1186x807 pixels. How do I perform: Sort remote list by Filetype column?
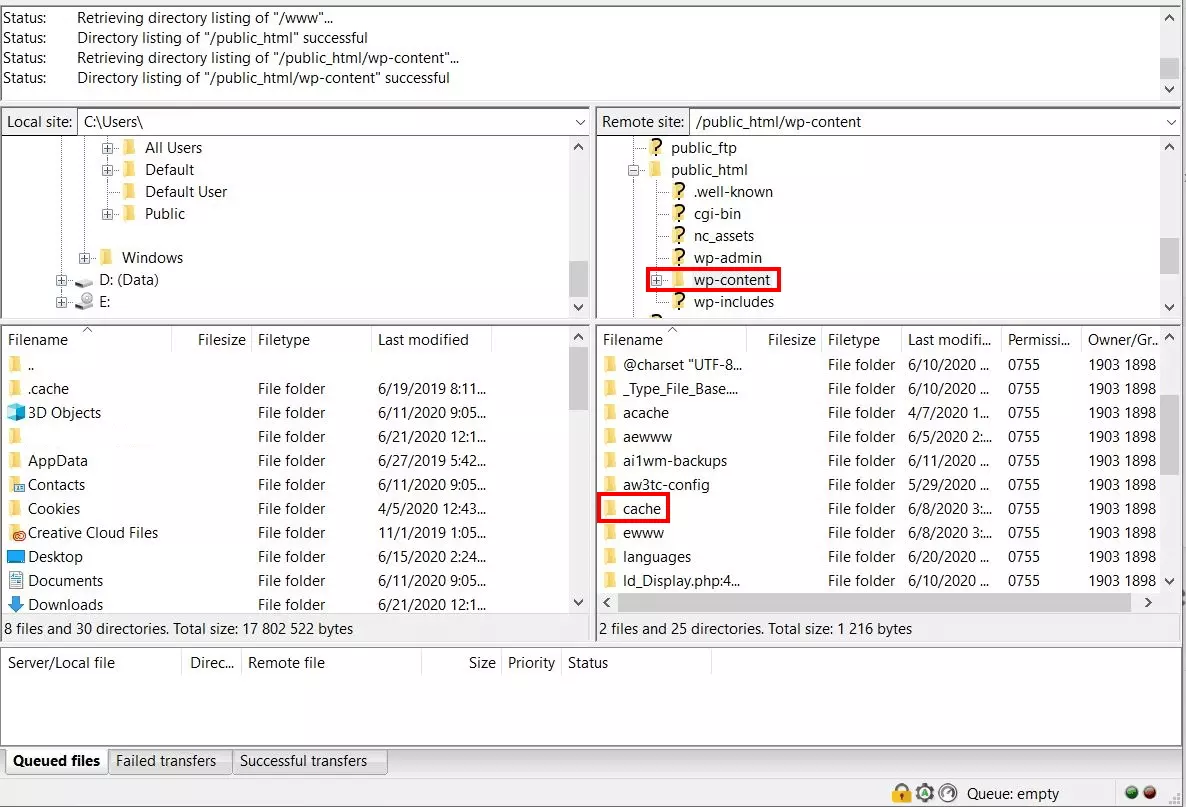tap(860, 340)
